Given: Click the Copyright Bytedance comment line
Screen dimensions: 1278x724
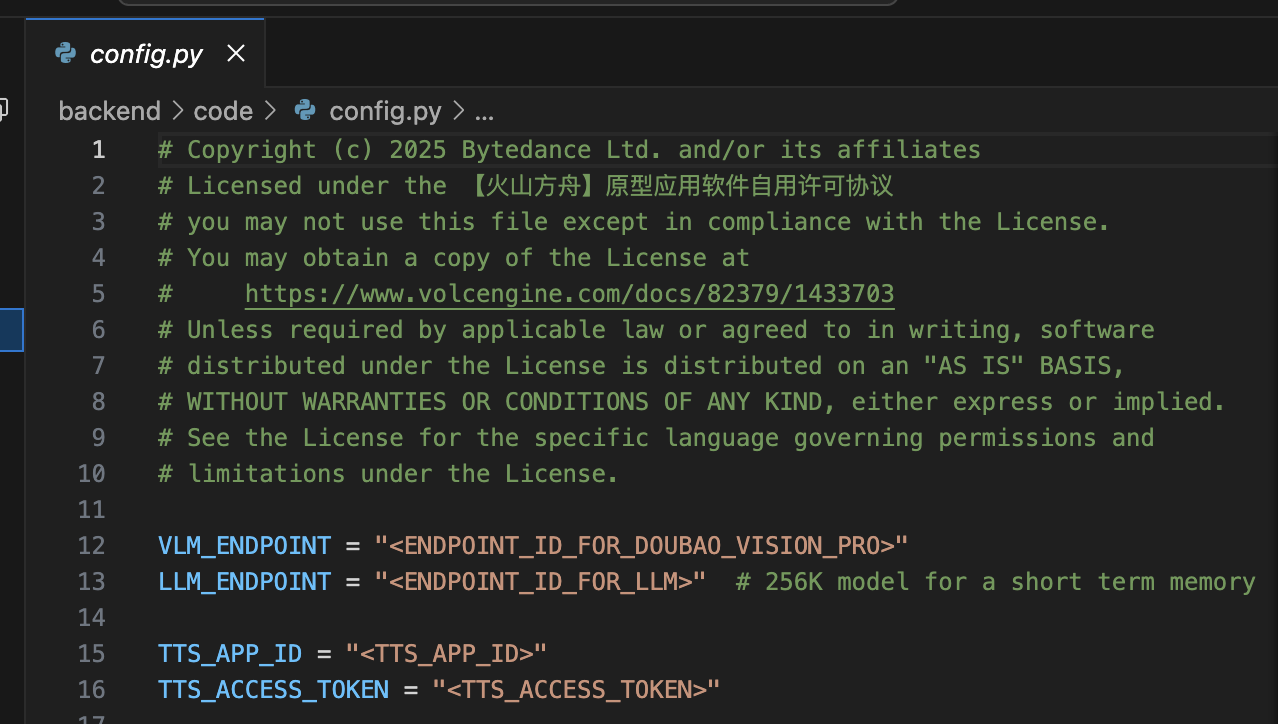Looking at the screenshot, I should 569,150.
